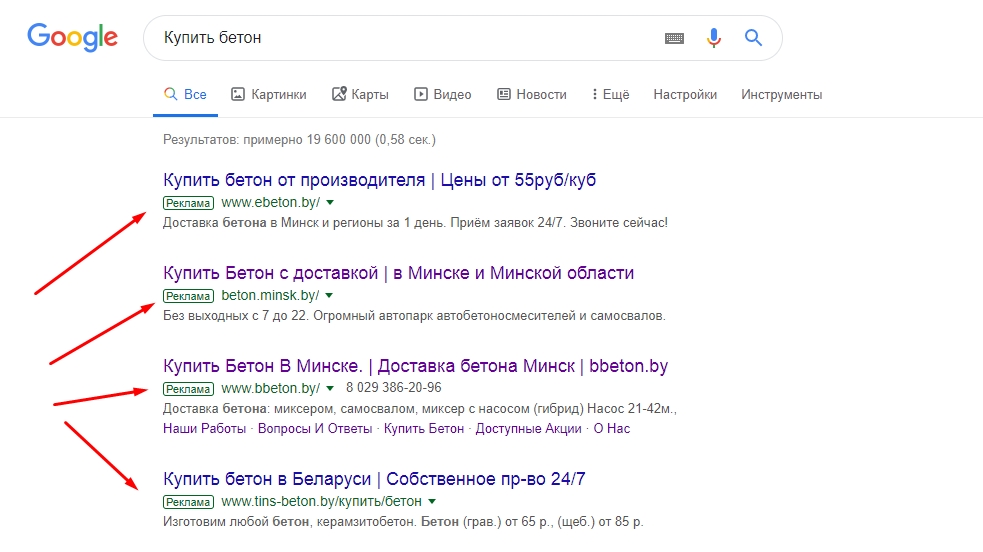983x552 pixels.
Task: Open ad link Купить бетон в Беларуси
Action: click(x=374, y=479)
